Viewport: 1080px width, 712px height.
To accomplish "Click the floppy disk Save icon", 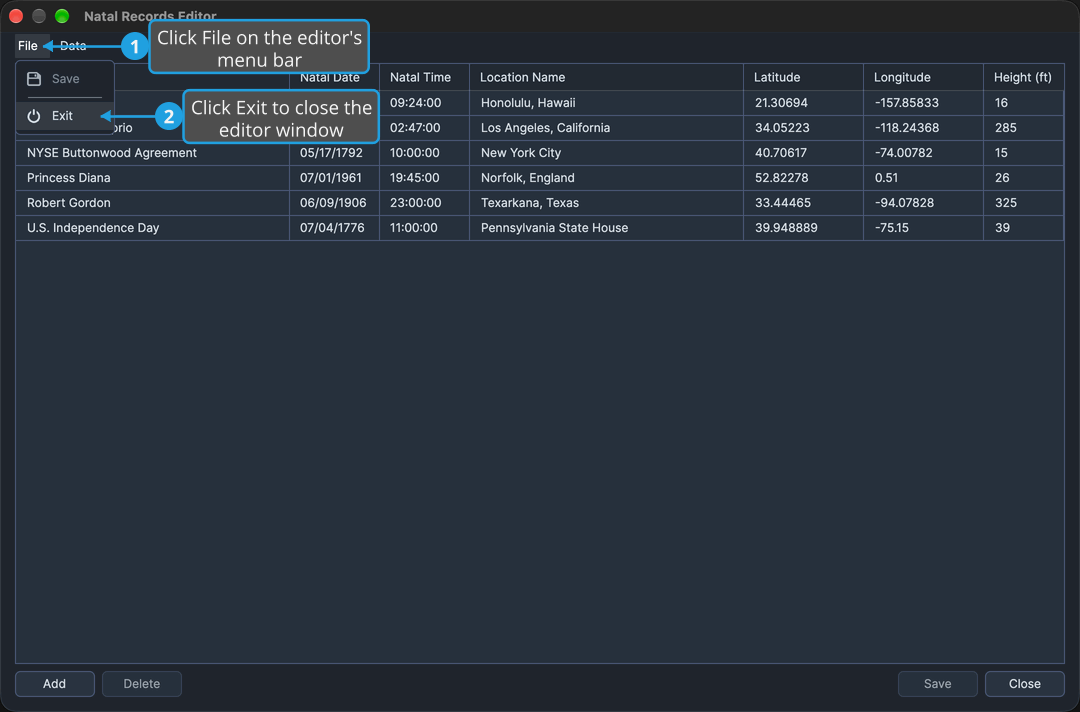I will (34, 78).
